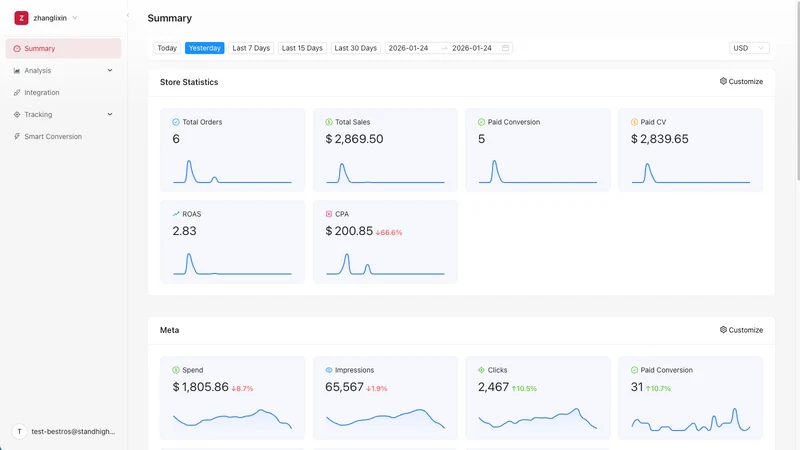
Task: Open Analysis in the sidebar
Action: 64,70
